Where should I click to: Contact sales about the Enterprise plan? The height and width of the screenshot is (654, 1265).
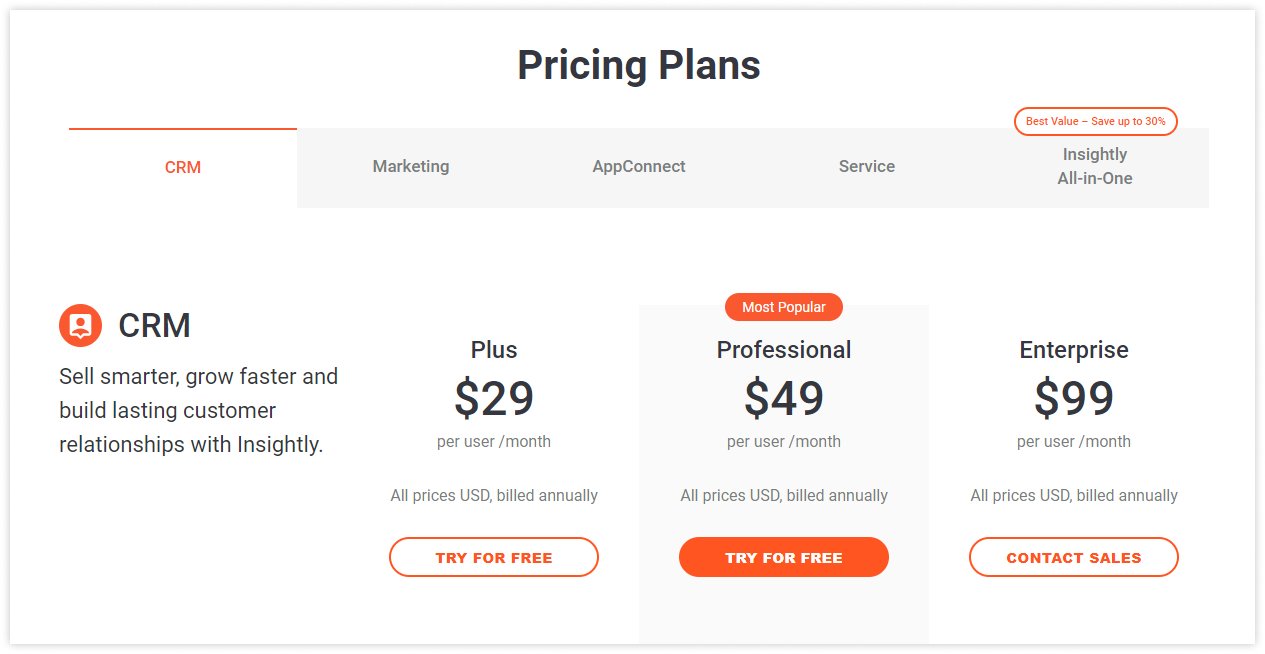(1073, 557)
